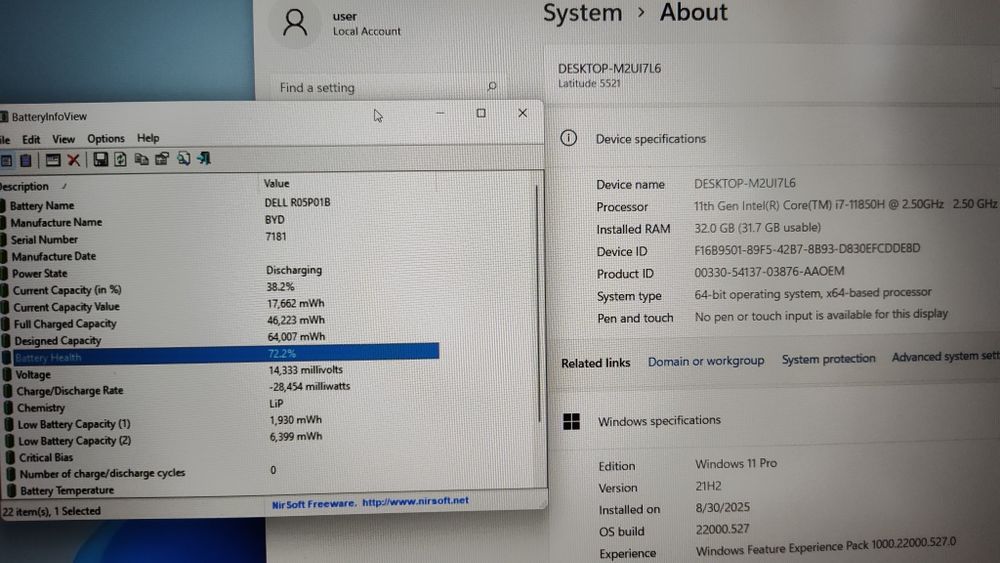The height and width of the screenshot is (563, 1000).
Task: Open the NirSoft website link in status bar
Action: coord(415,501)
